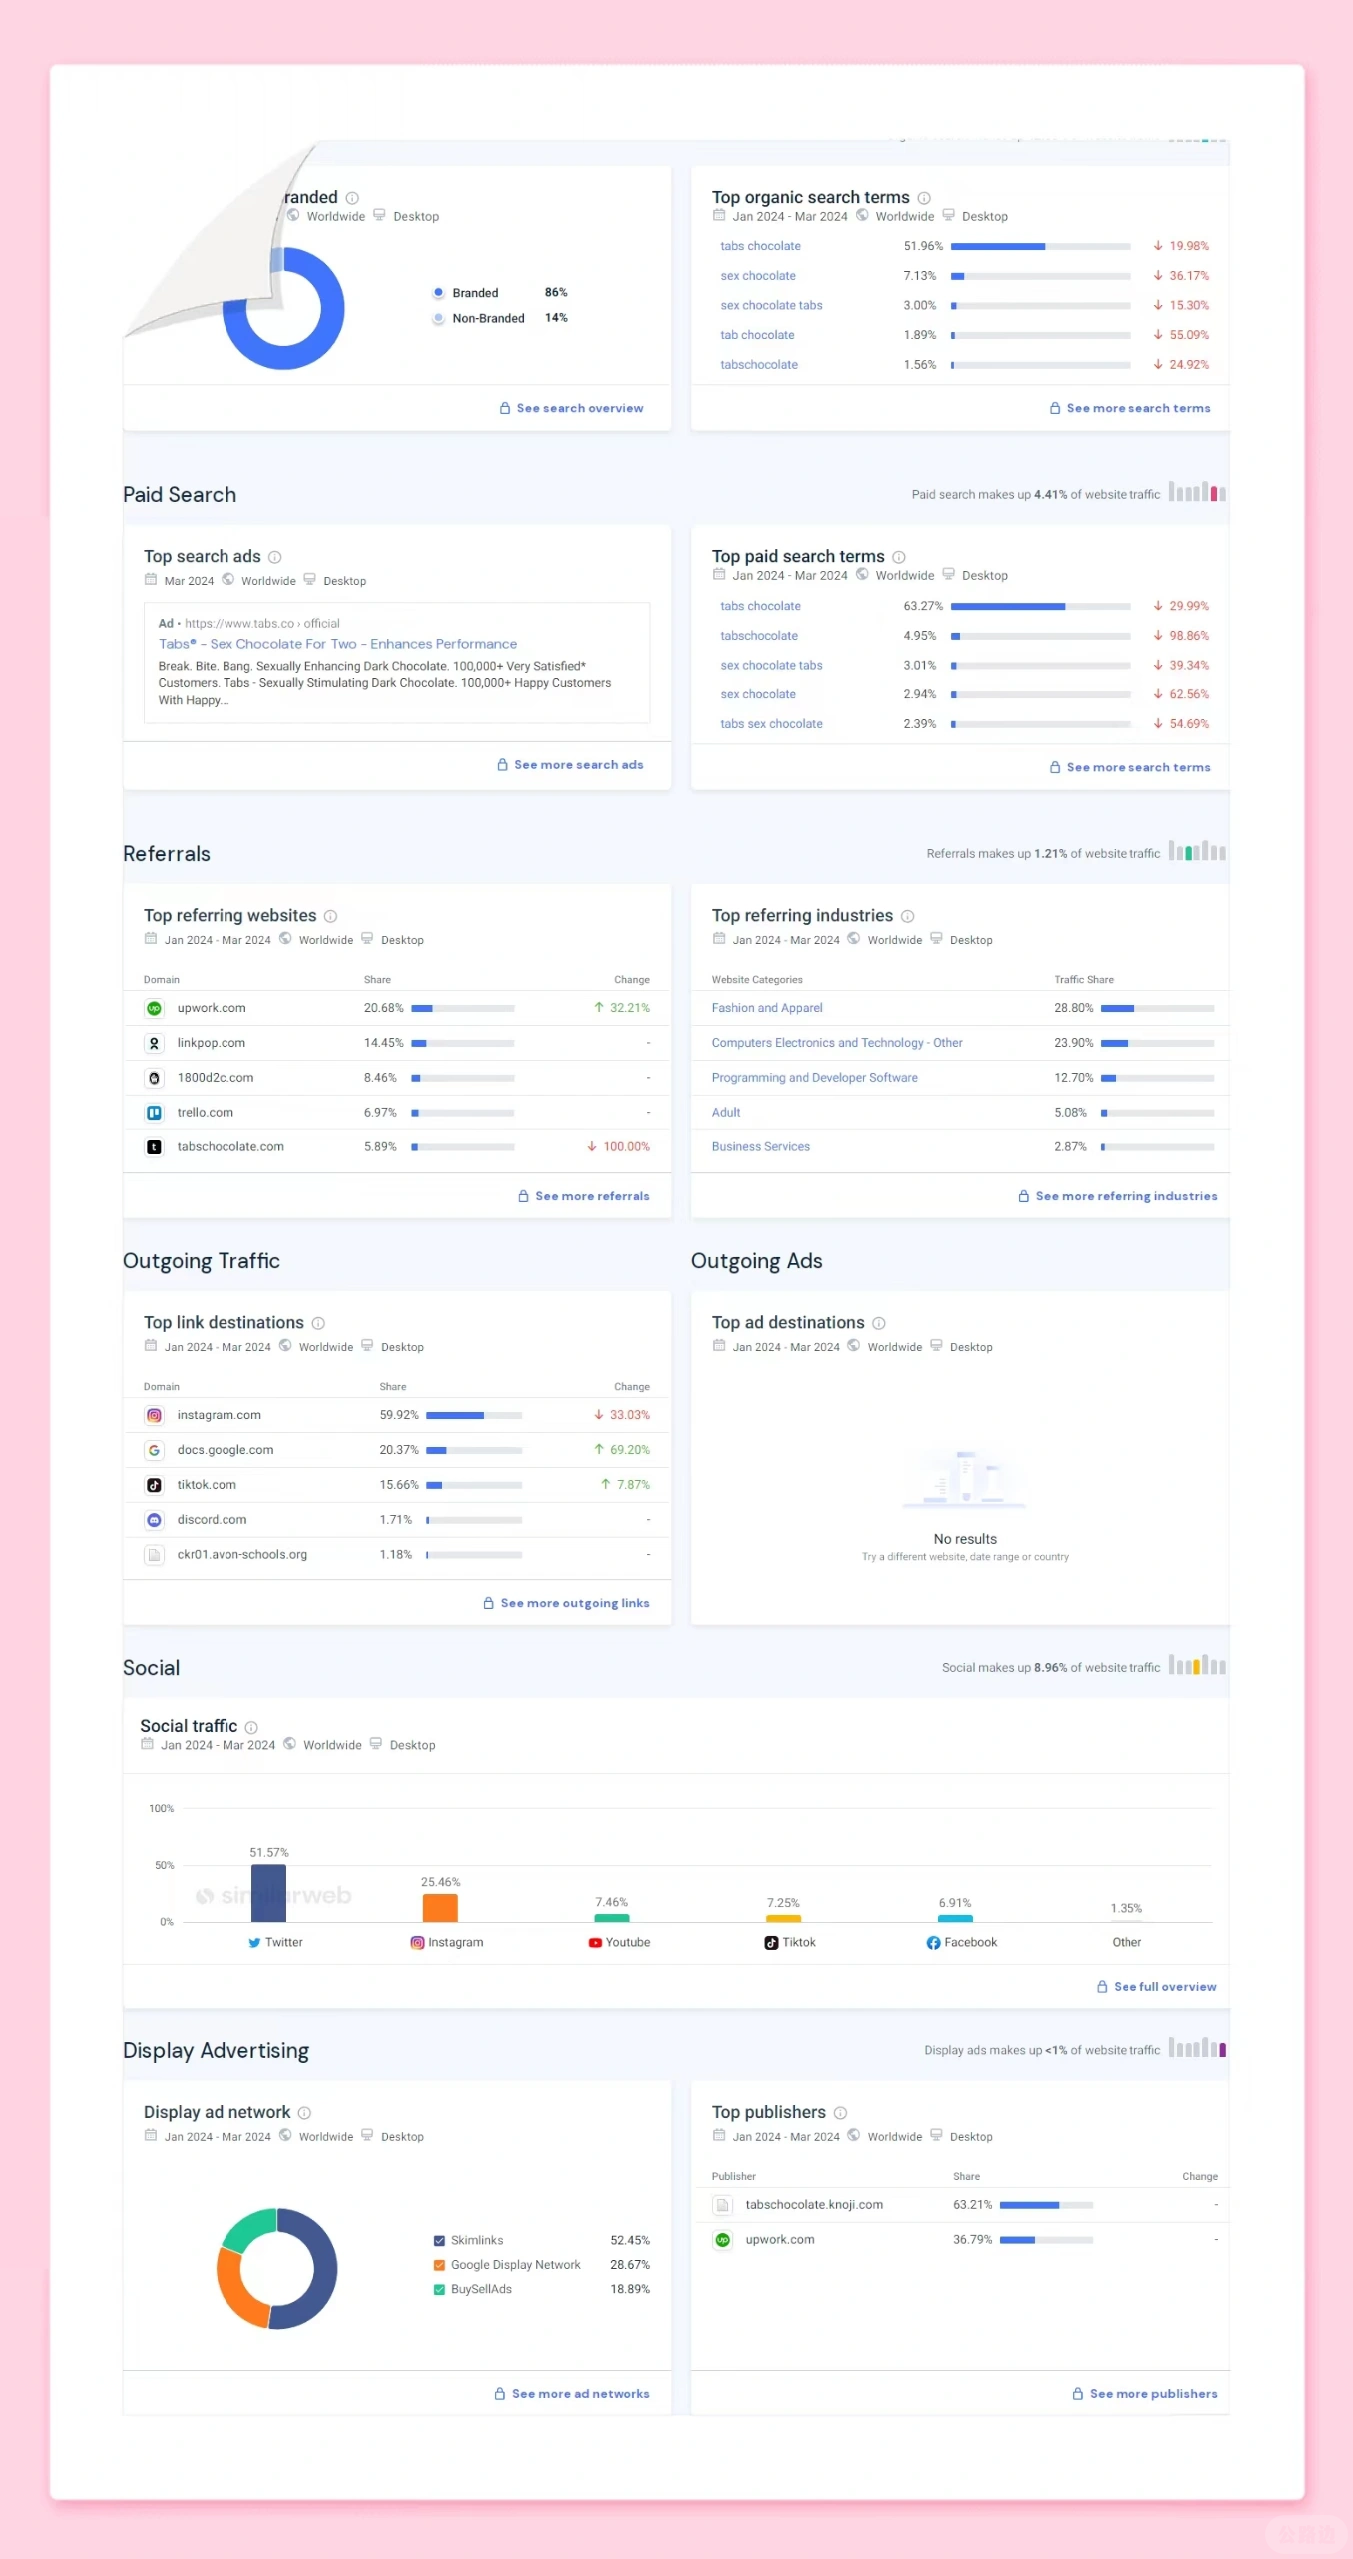Screen dimensions: 1353x2559
Task: Click 'linkpop.com' domain text
Action: pos(211,1043)
